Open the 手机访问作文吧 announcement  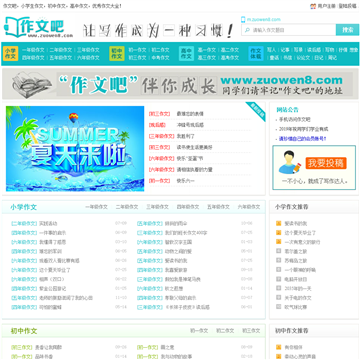coord(294,119)
